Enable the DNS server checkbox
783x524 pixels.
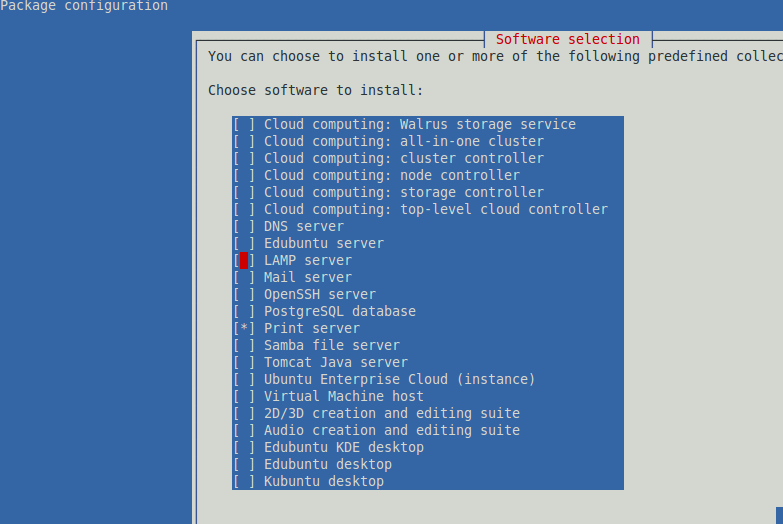(244, 226)
